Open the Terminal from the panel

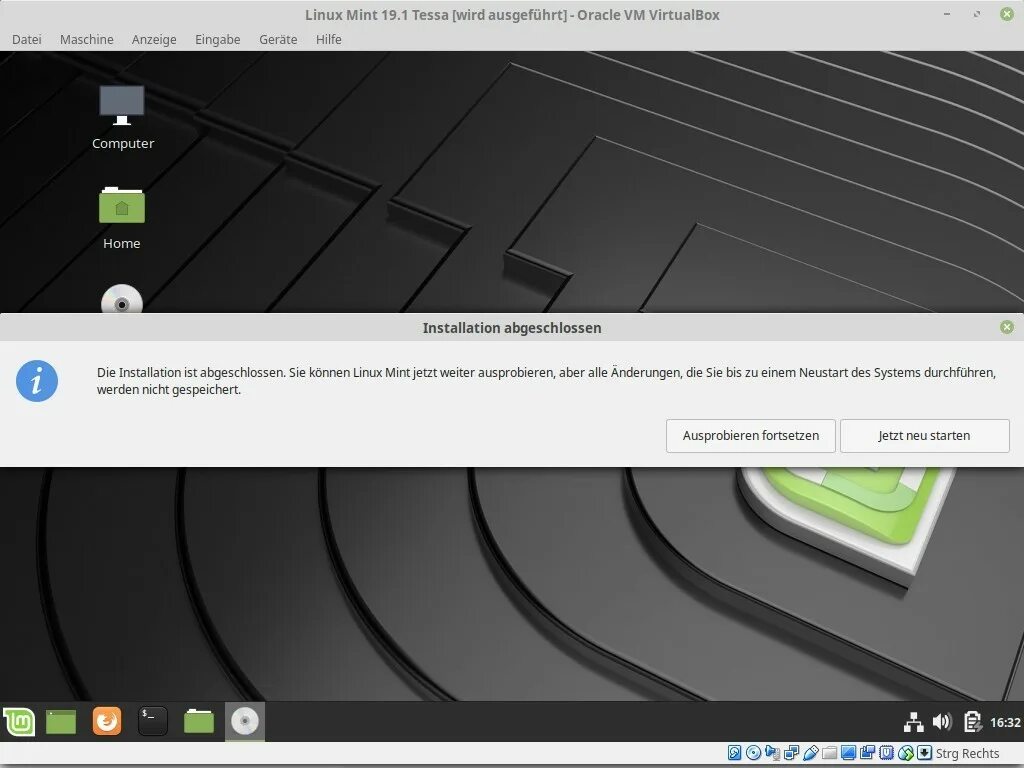(153, 722)
